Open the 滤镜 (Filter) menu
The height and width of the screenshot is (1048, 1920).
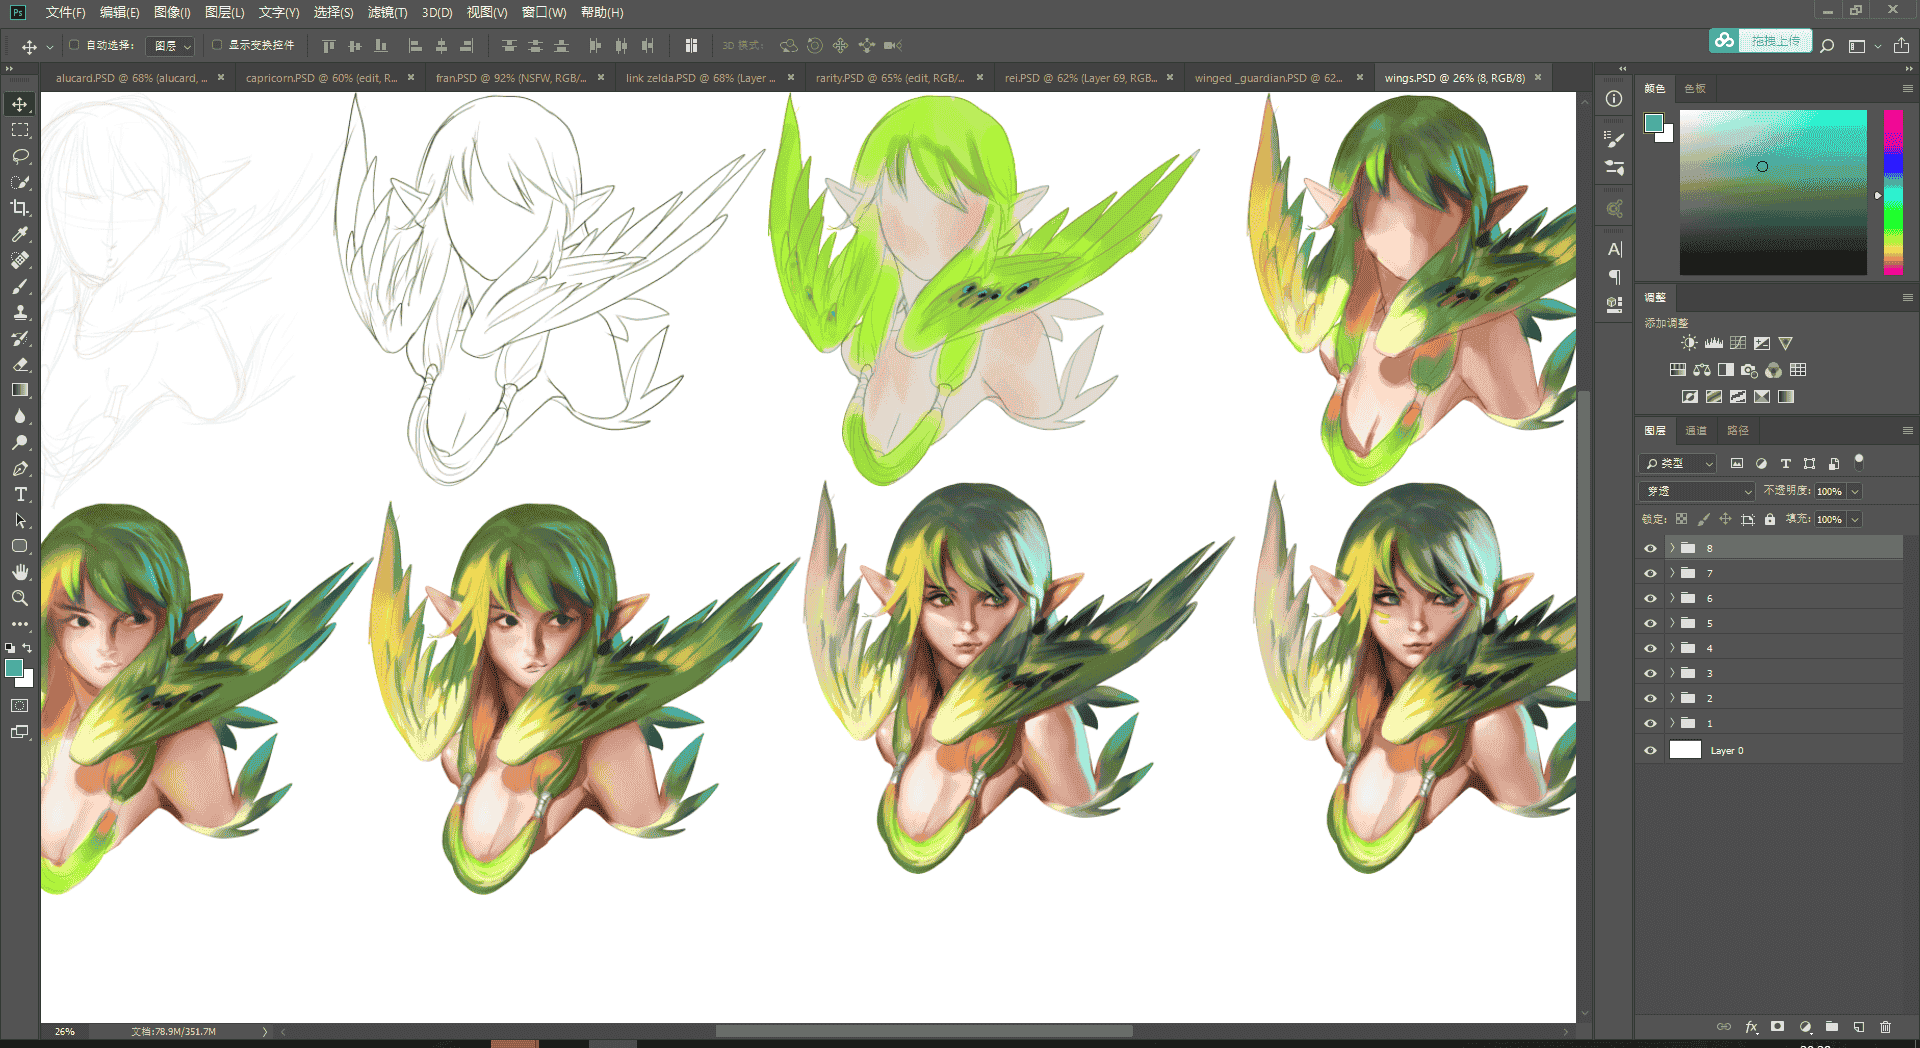pyautogui.click(x=387, y=12)
